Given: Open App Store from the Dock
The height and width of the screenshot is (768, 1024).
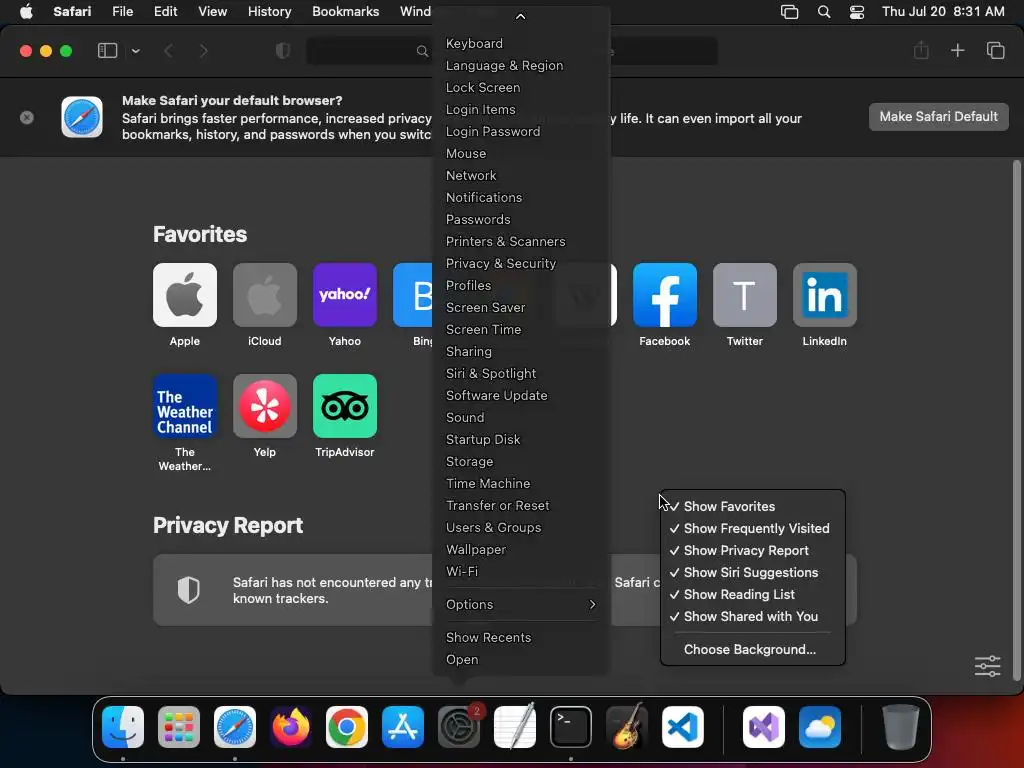Looking at the screenshot, I should pos(403,727).
